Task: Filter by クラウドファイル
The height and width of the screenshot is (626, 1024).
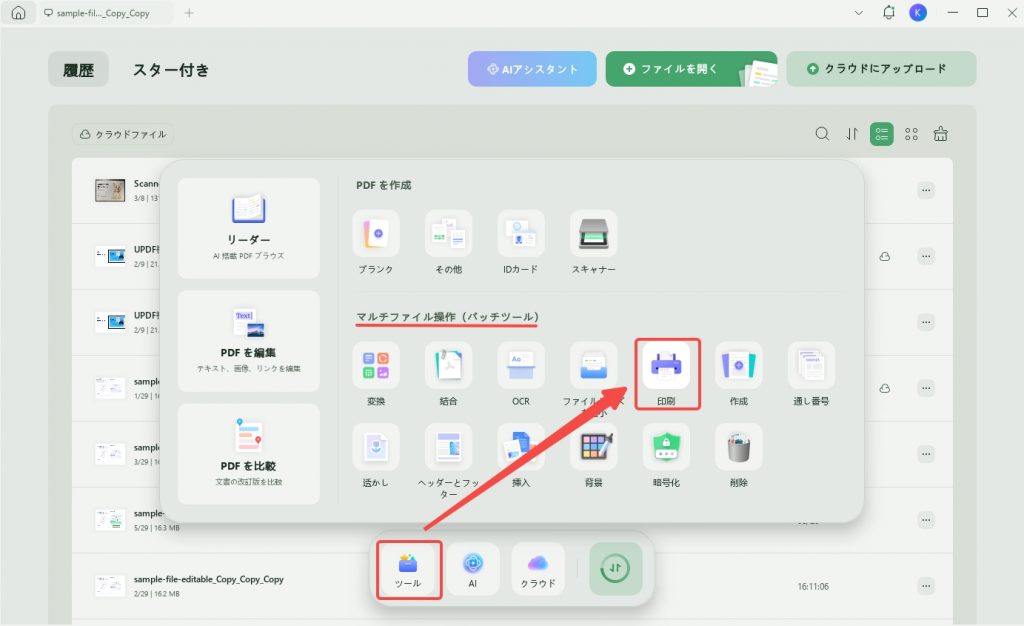Action: click(123, 134)
